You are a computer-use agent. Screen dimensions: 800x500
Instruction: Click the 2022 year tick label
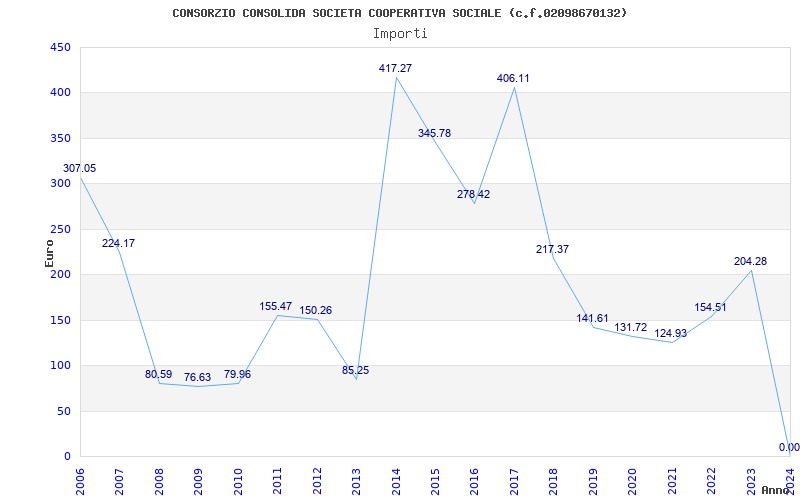coord(711,482)
